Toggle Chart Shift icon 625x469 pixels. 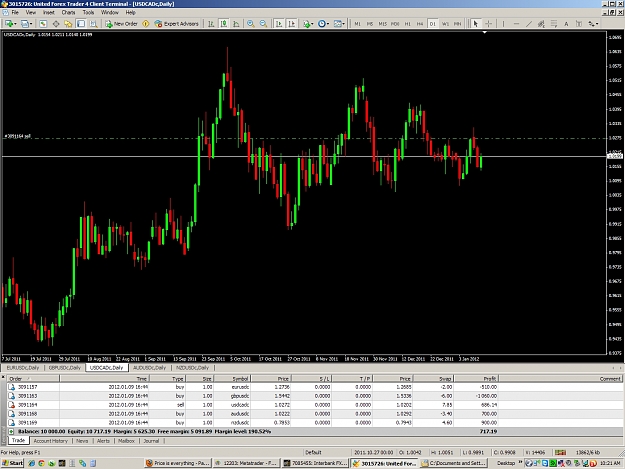(x=292, y=24)
